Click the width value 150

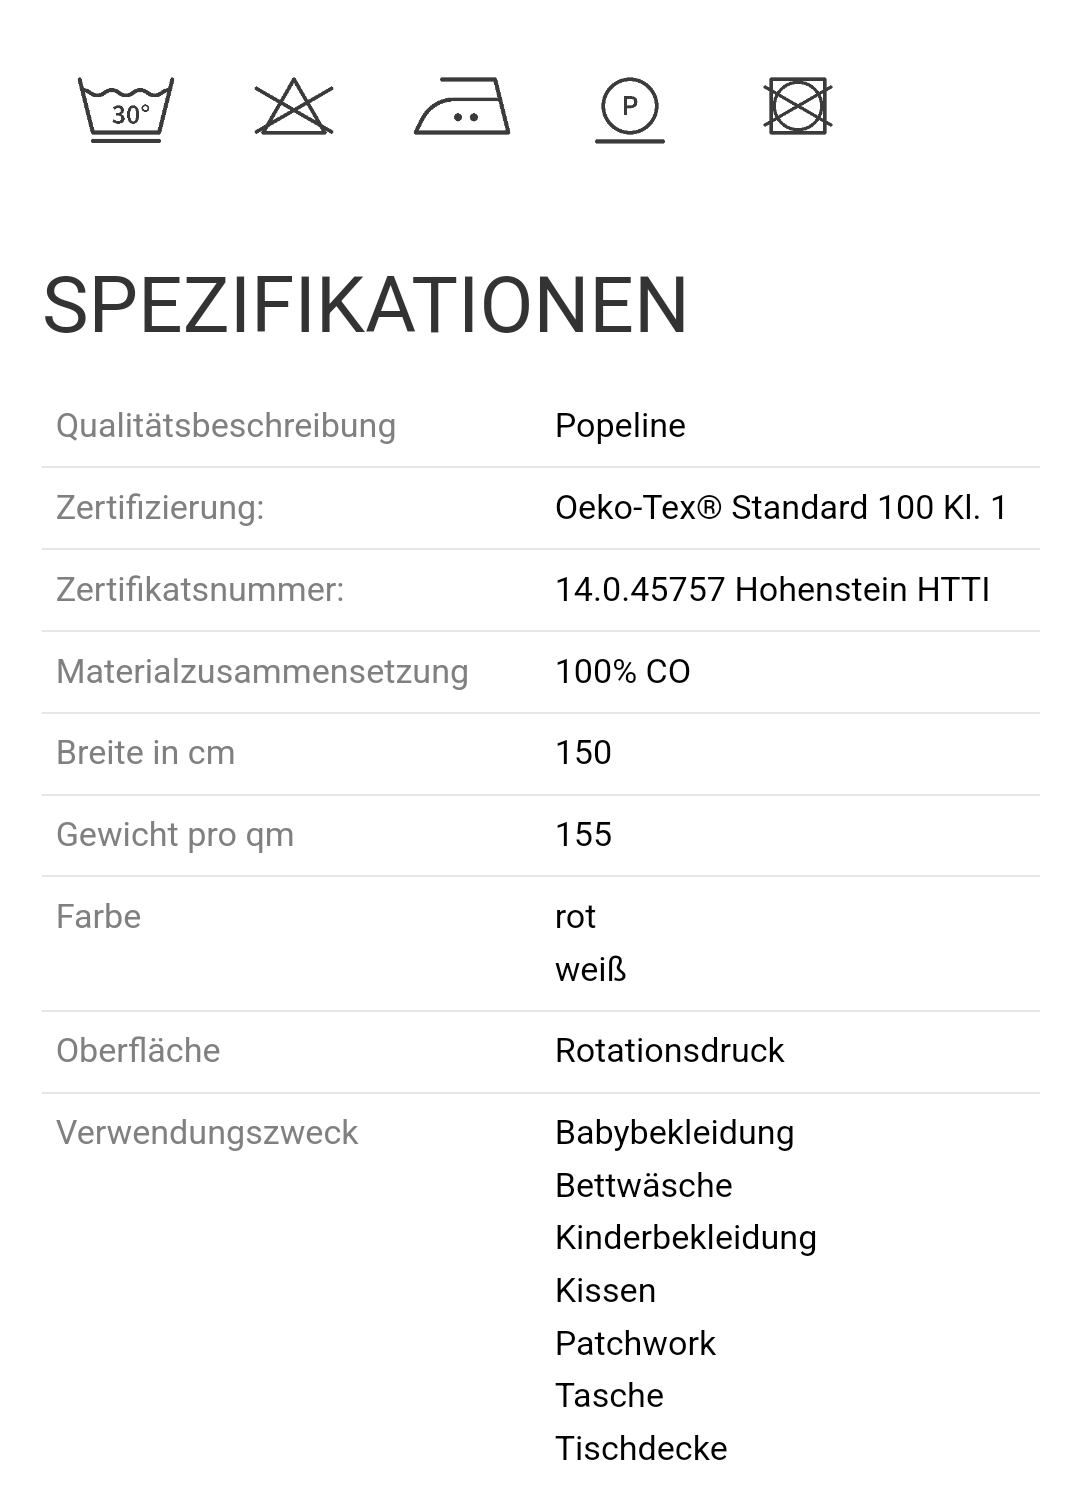pyautogui.click(x=583, y=753)
